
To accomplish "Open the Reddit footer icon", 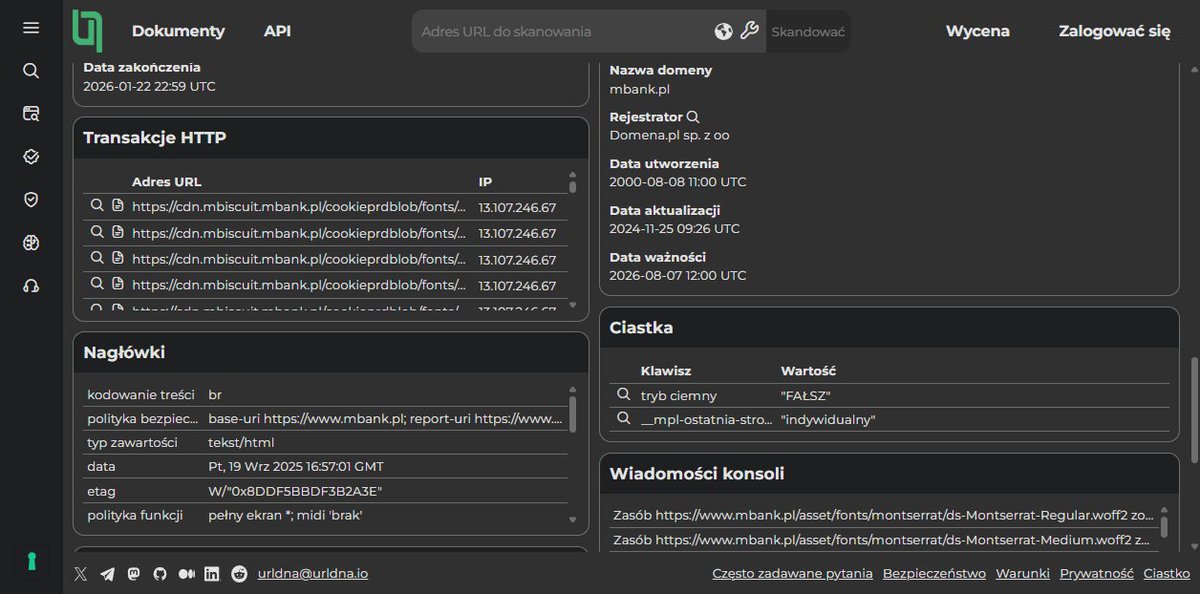I will (x=238, y=574).
